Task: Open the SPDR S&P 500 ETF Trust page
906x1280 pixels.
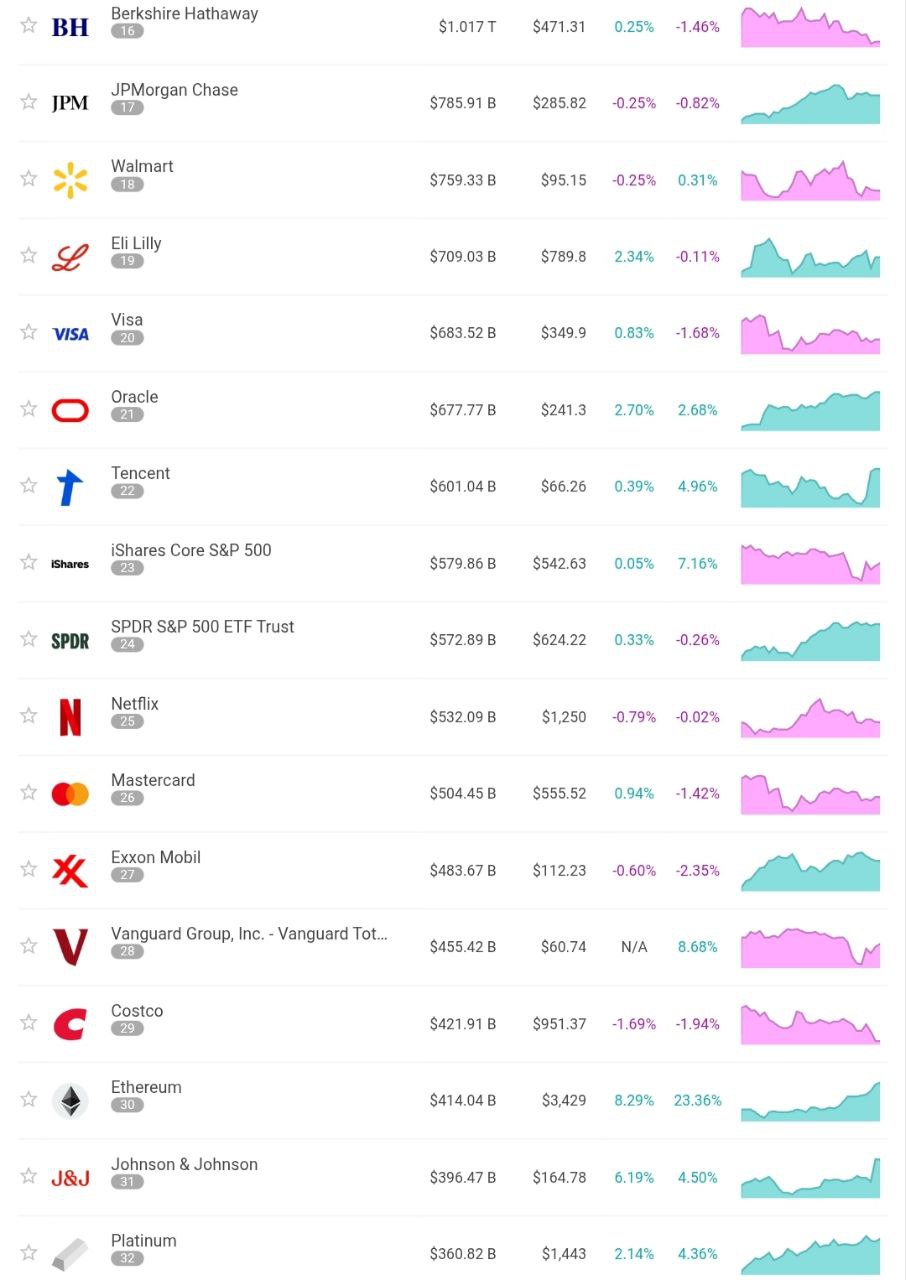Action: pos(202,627)
